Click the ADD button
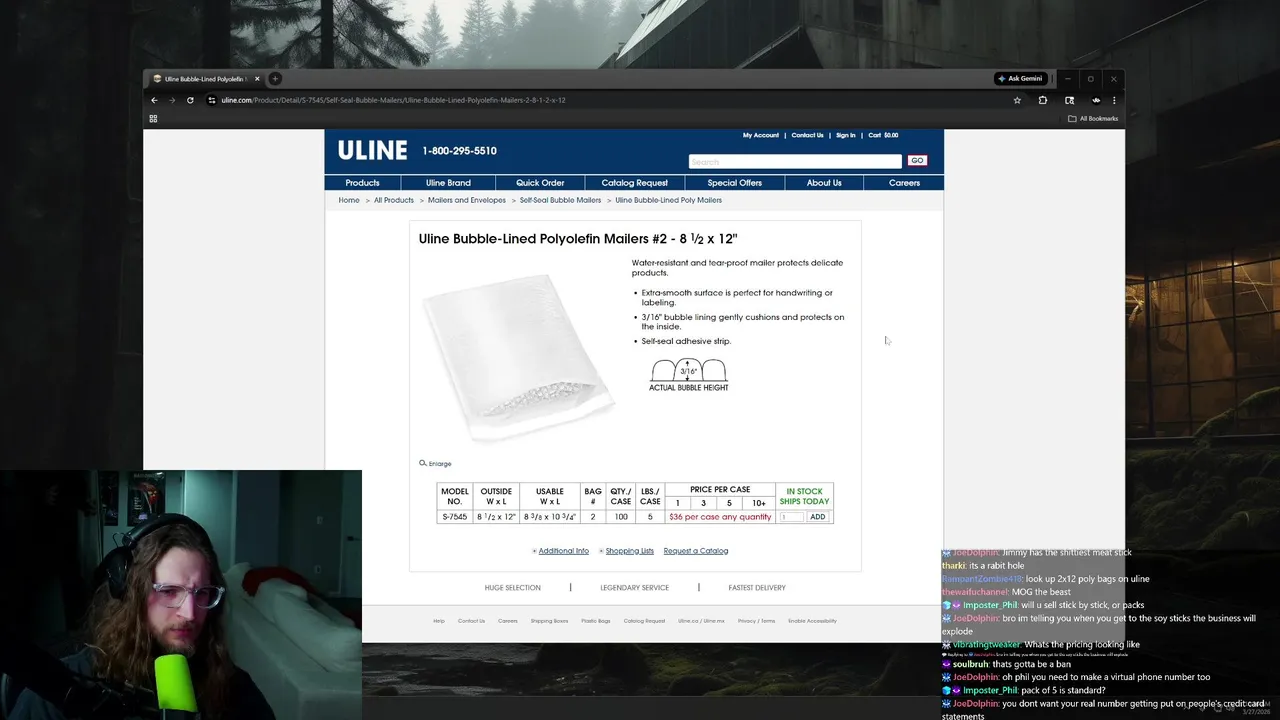Screen dimensions: 1280x720 tap(818, 517)
